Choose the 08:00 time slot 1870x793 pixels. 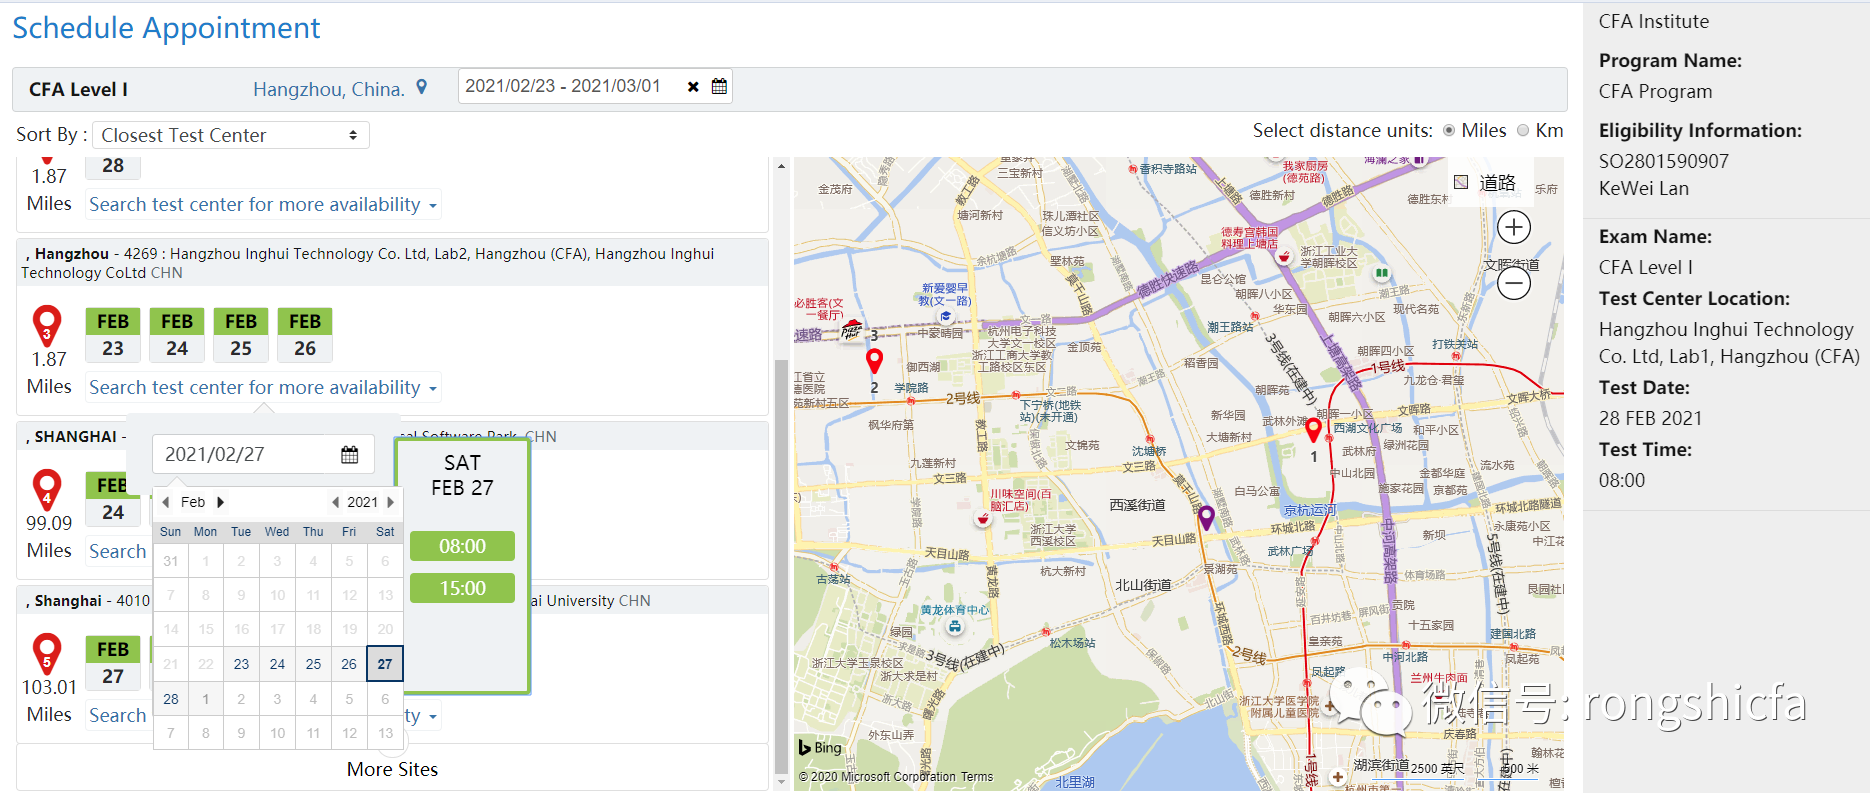[x=462, y=546]
